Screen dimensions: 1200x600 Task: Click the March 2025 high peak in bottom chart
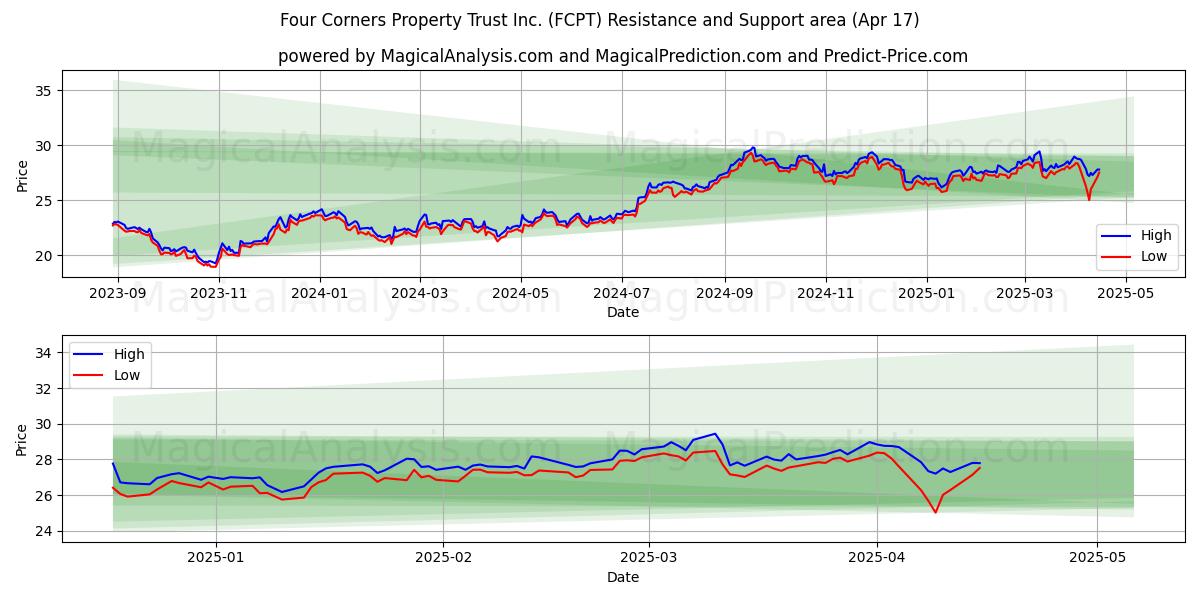(715, 434)
